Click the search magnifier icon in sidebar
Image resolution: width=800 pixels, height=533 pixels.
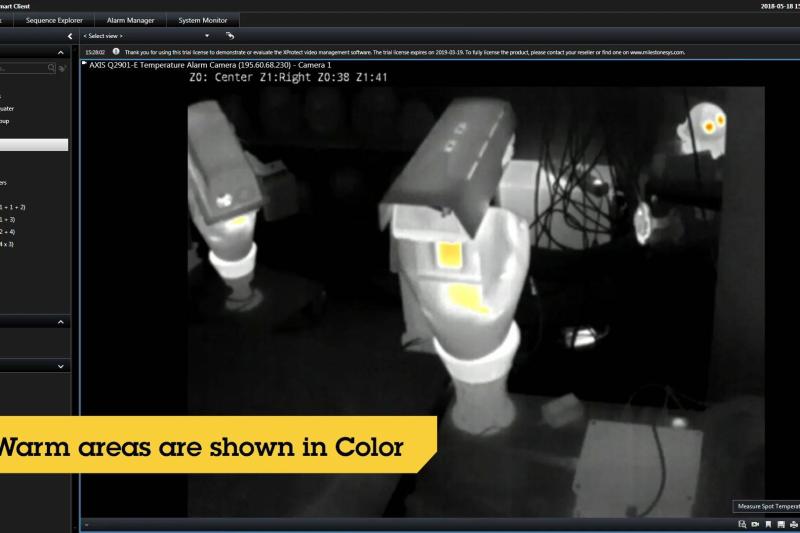50,69
